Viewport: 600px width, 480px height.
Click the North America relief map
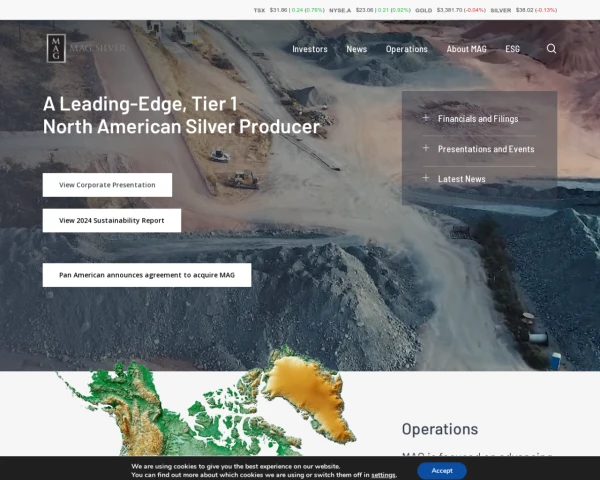pos(207,402)
